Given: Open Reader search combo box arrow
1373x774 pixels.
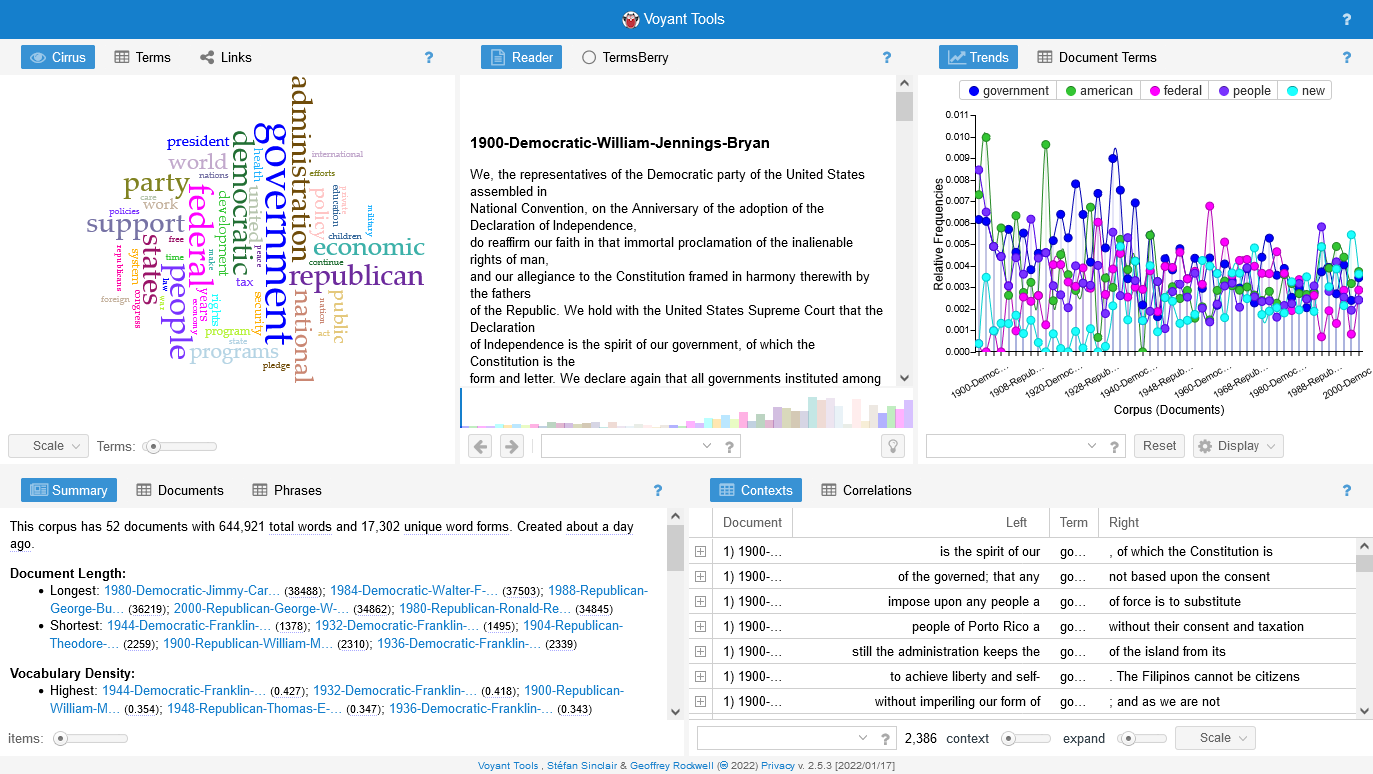Looking at the screenshot, I should pos(707,446).
